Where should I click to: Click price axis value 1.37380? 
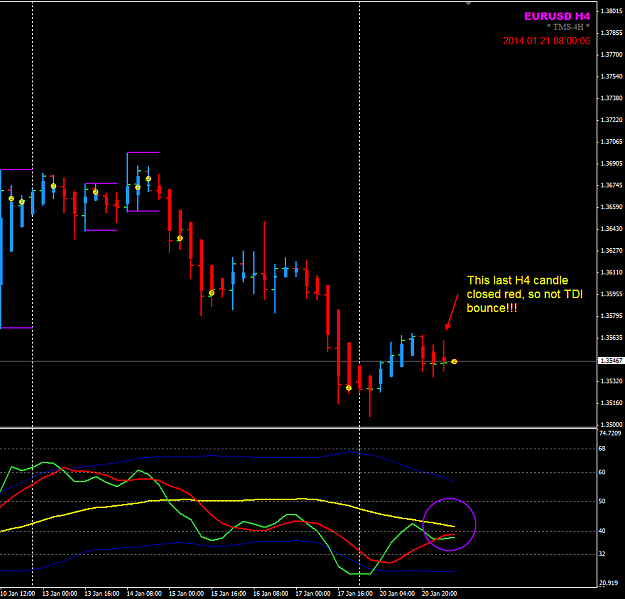point(611,98)
